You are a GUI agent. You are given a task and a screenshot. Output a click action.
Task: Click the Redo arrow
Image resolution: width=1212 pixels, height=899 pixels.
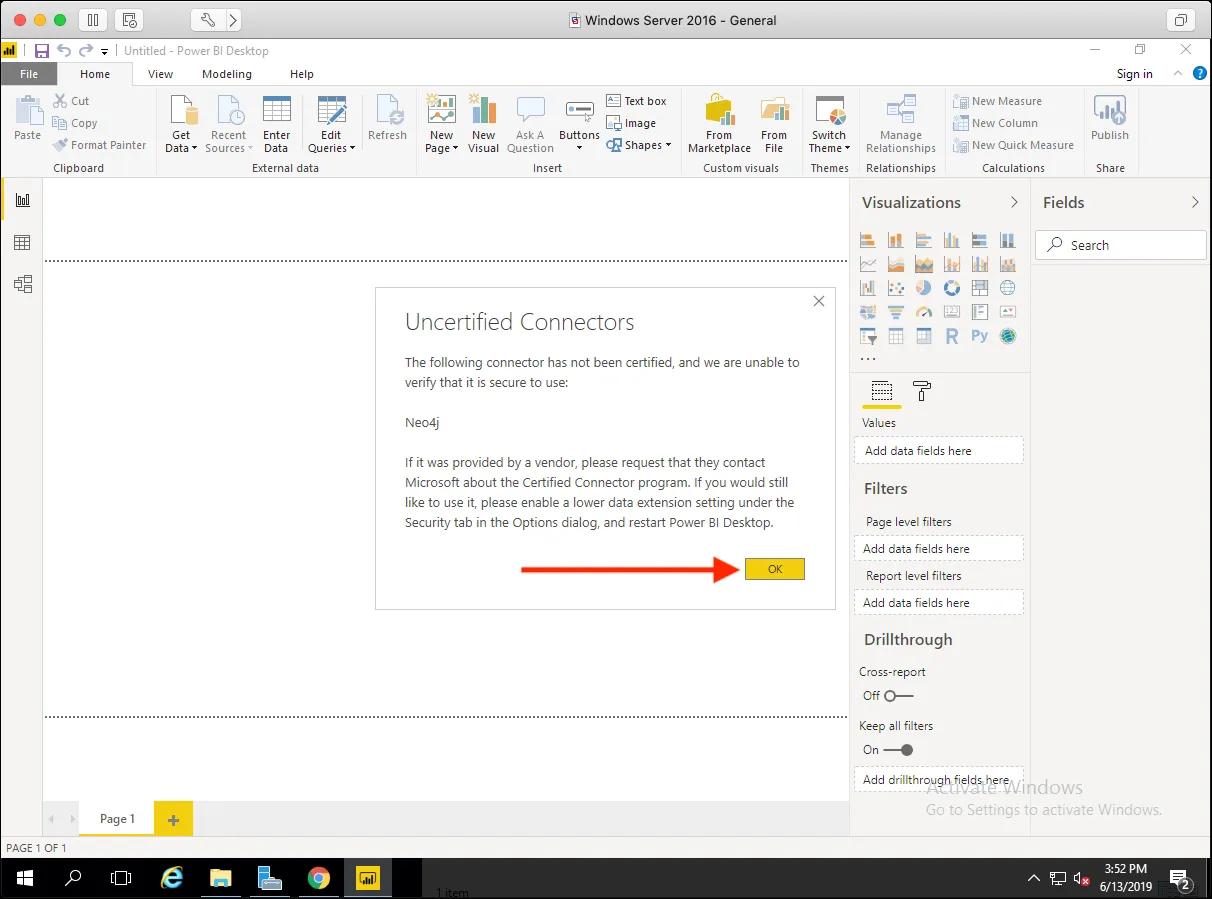(x=86, y=50)
